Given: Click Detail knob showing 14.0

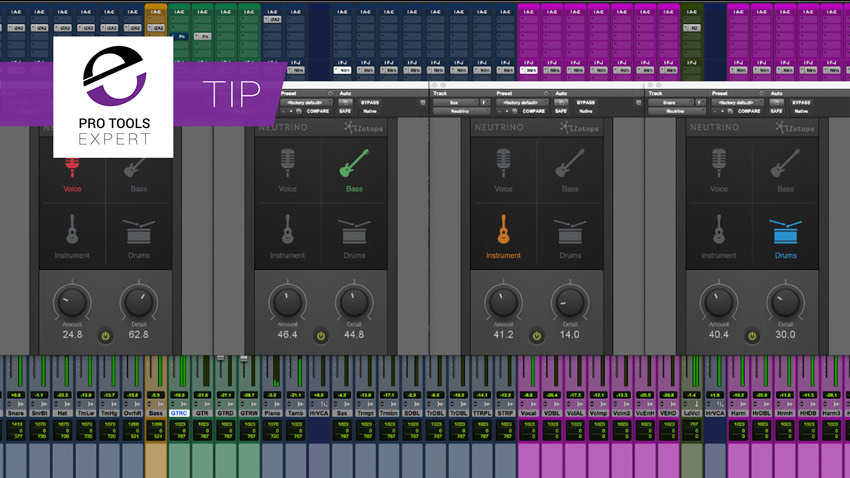Looking at the screenshot, I should coord(570,302).
